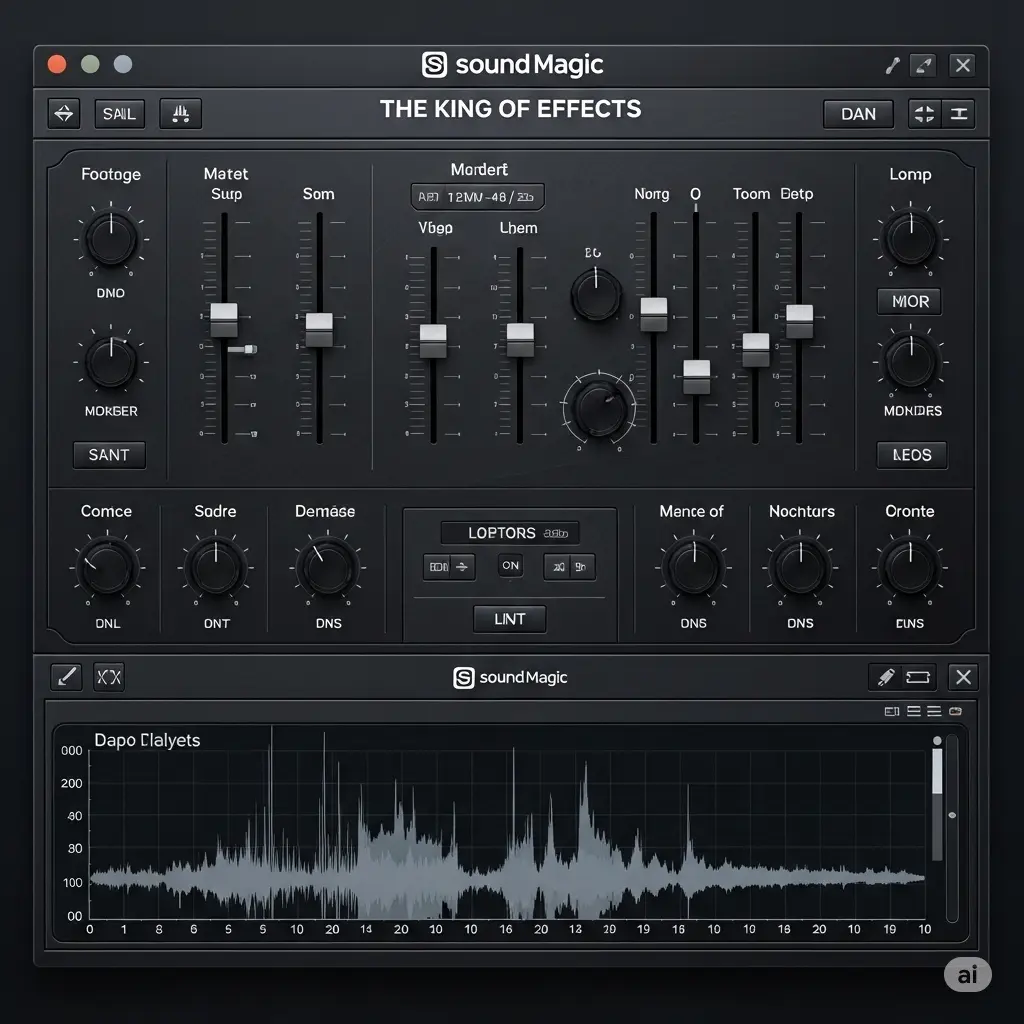Click the SANT button
This screenshot has height=1024, width=1024.
click(x=109, y=455)
